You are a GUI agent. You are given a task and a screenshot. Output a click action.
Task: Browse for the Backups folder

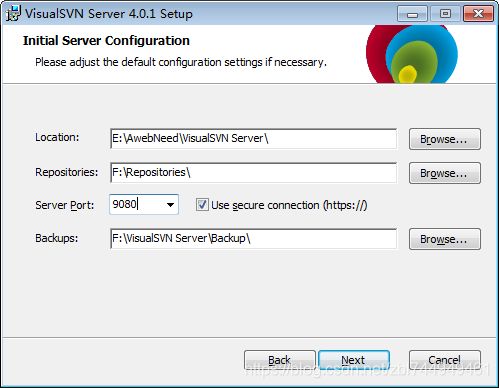[445, 239]
